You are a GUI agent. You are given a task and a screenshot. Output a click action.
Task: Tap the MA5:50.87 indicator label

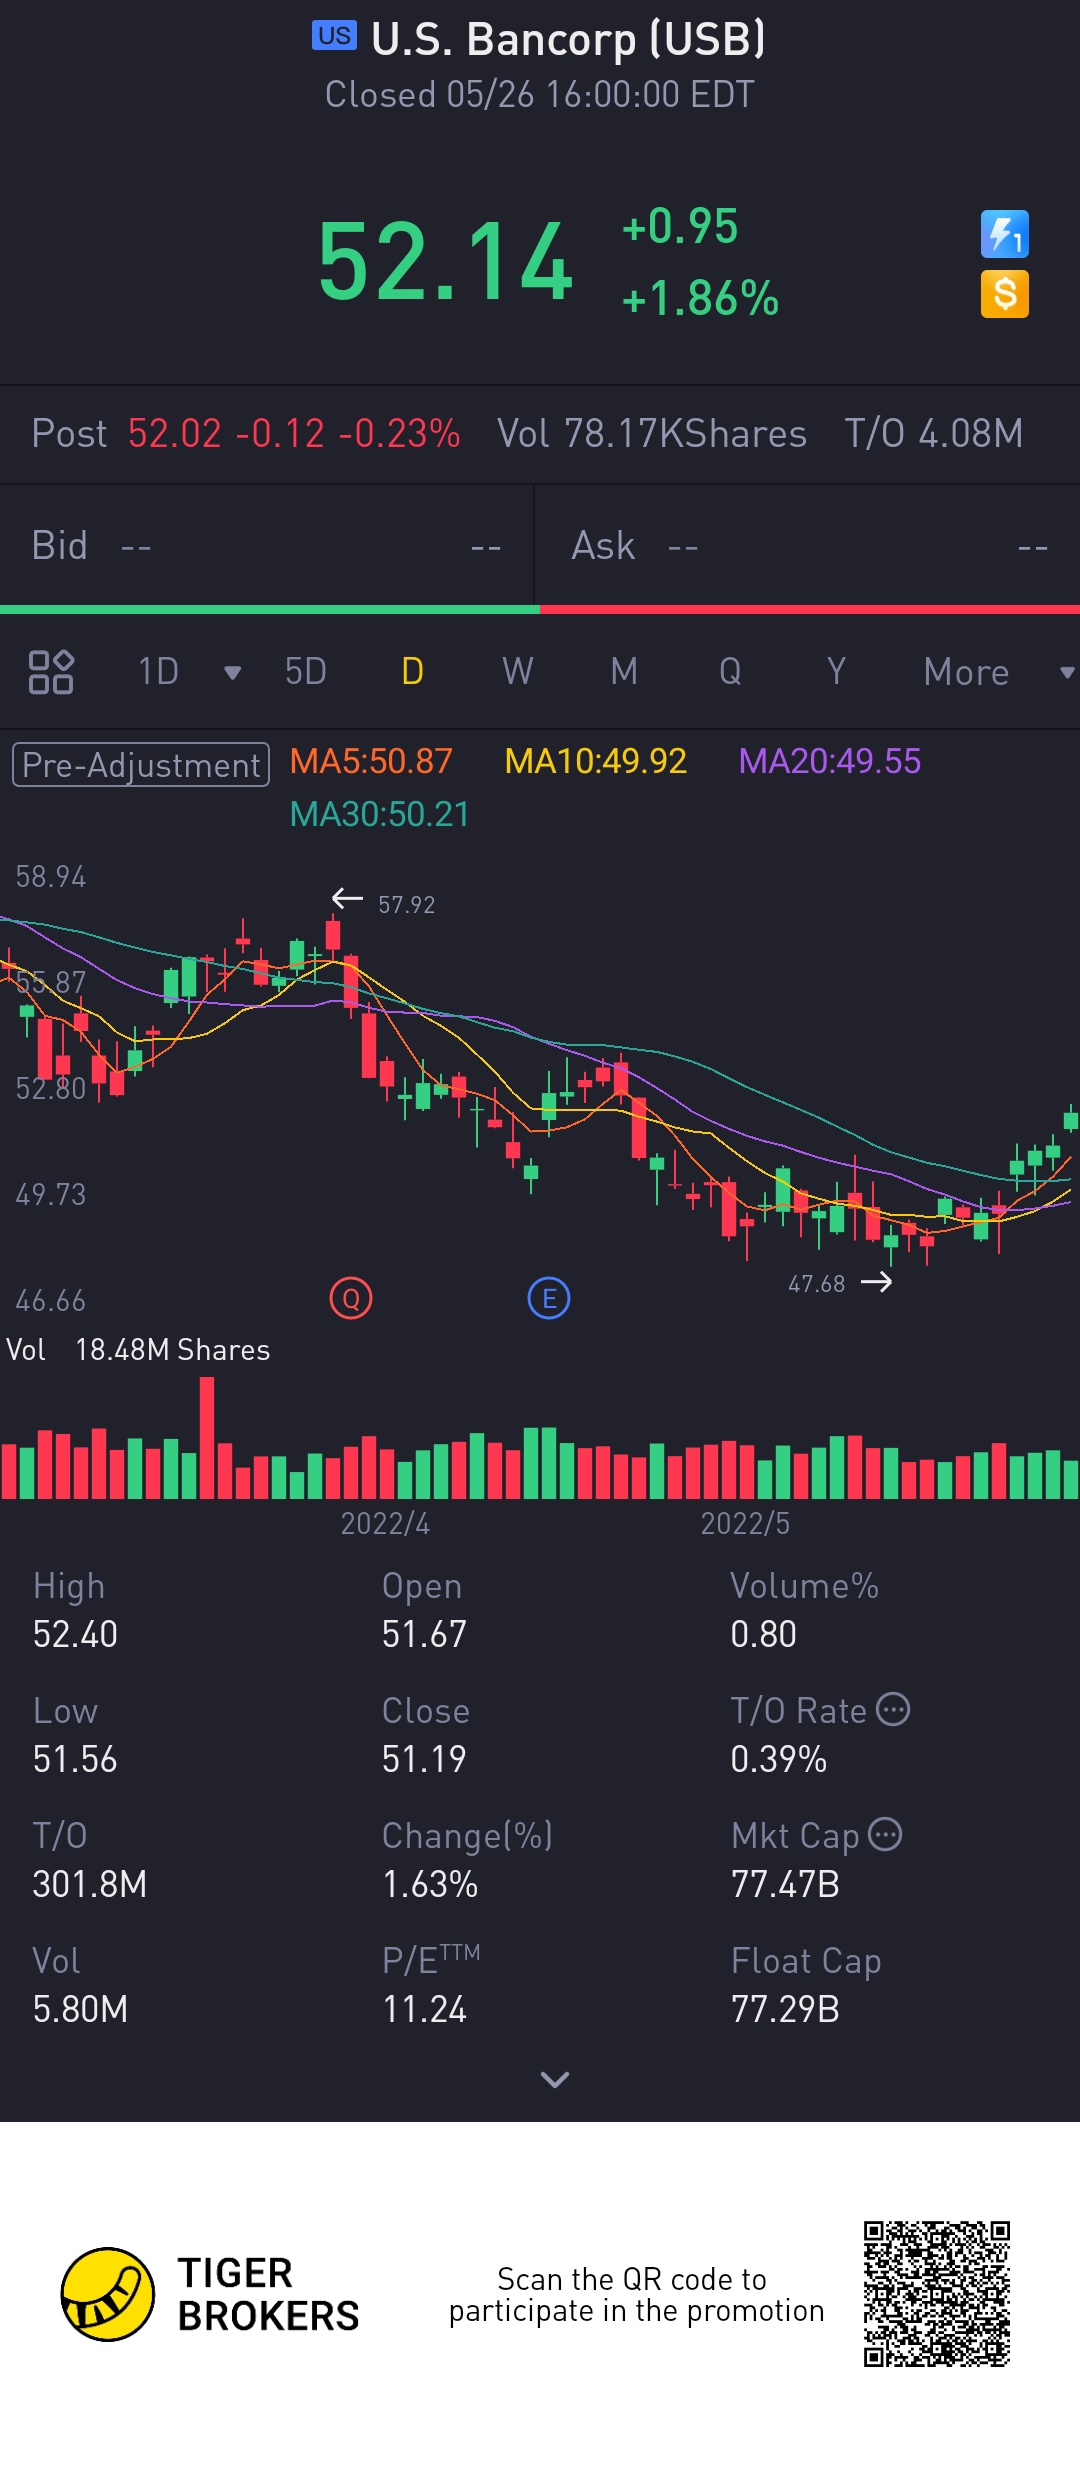[x=371, y=762]
